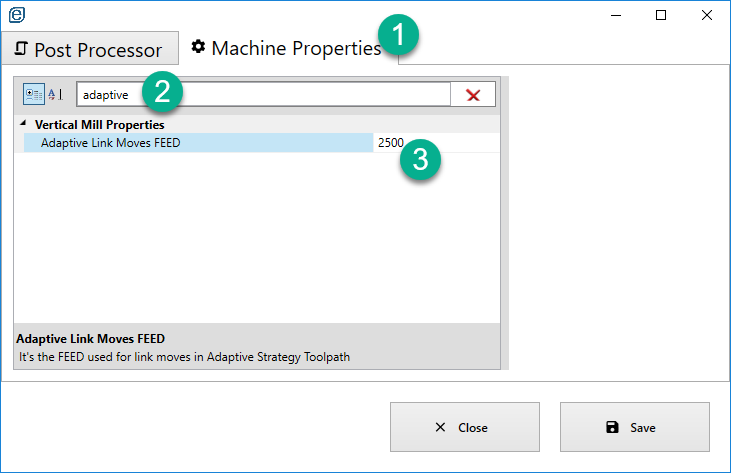The width and height of the screenshot is (731, 473).
Task: Clear the search with the red X
Action: [473, 94]
